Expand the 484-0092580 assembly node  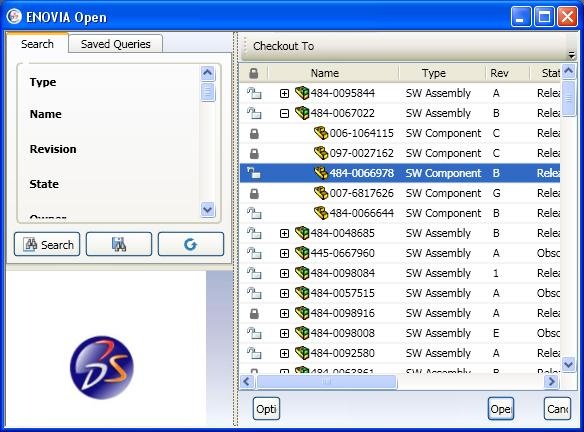[284, 353]
